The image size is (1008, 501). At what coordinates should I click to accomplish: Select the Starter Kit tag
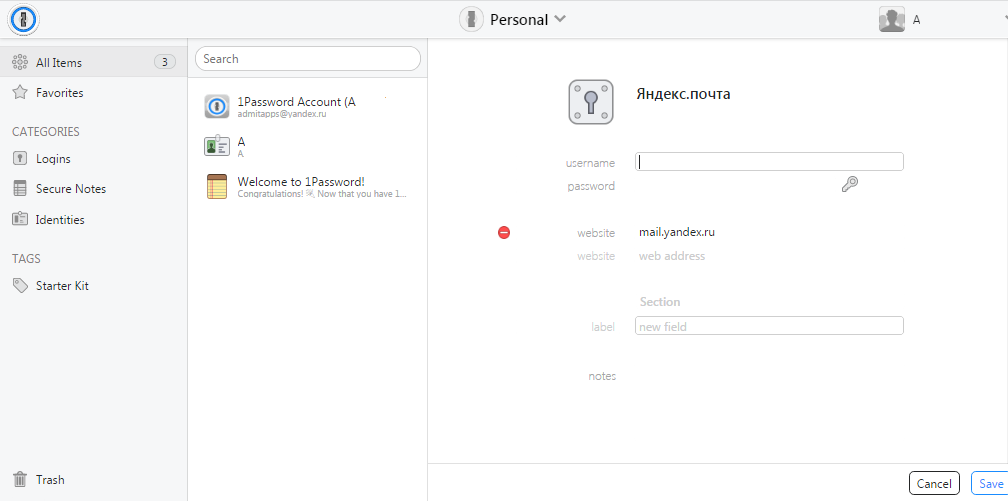click(93, 286)
